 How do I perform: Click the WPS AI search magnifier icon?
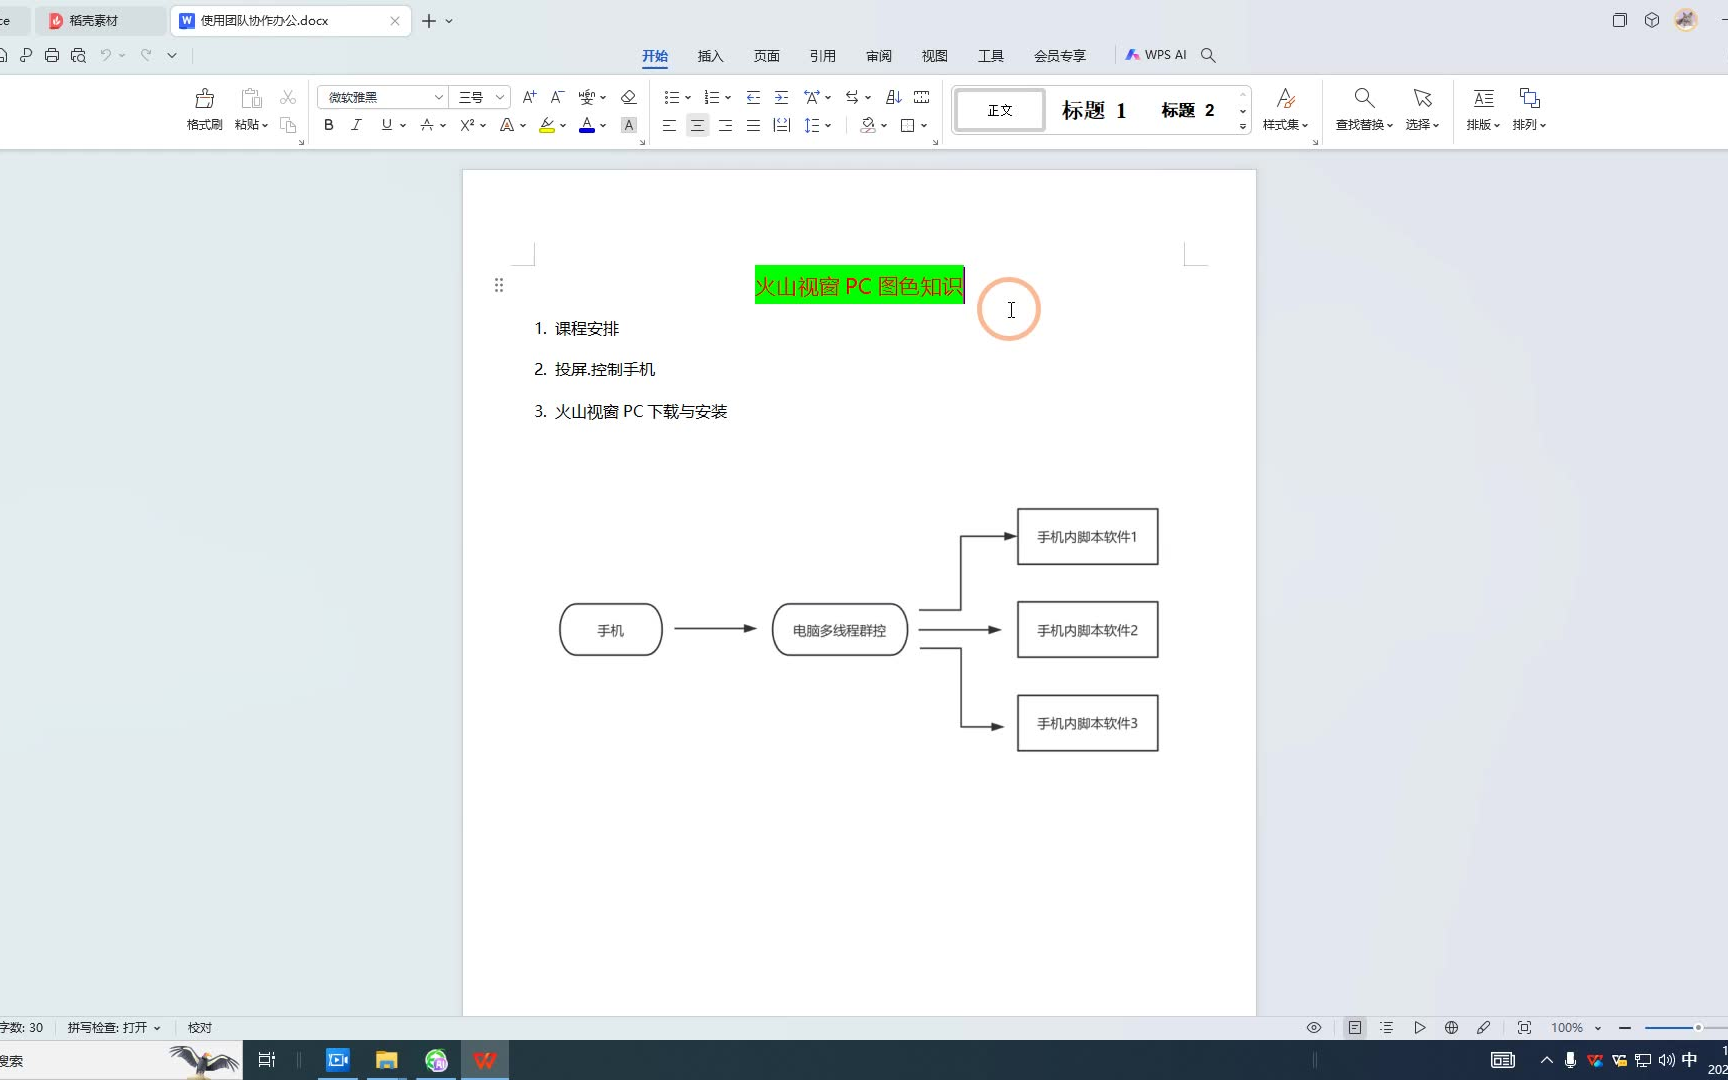pyautogui.click(x=1208, y=55)
